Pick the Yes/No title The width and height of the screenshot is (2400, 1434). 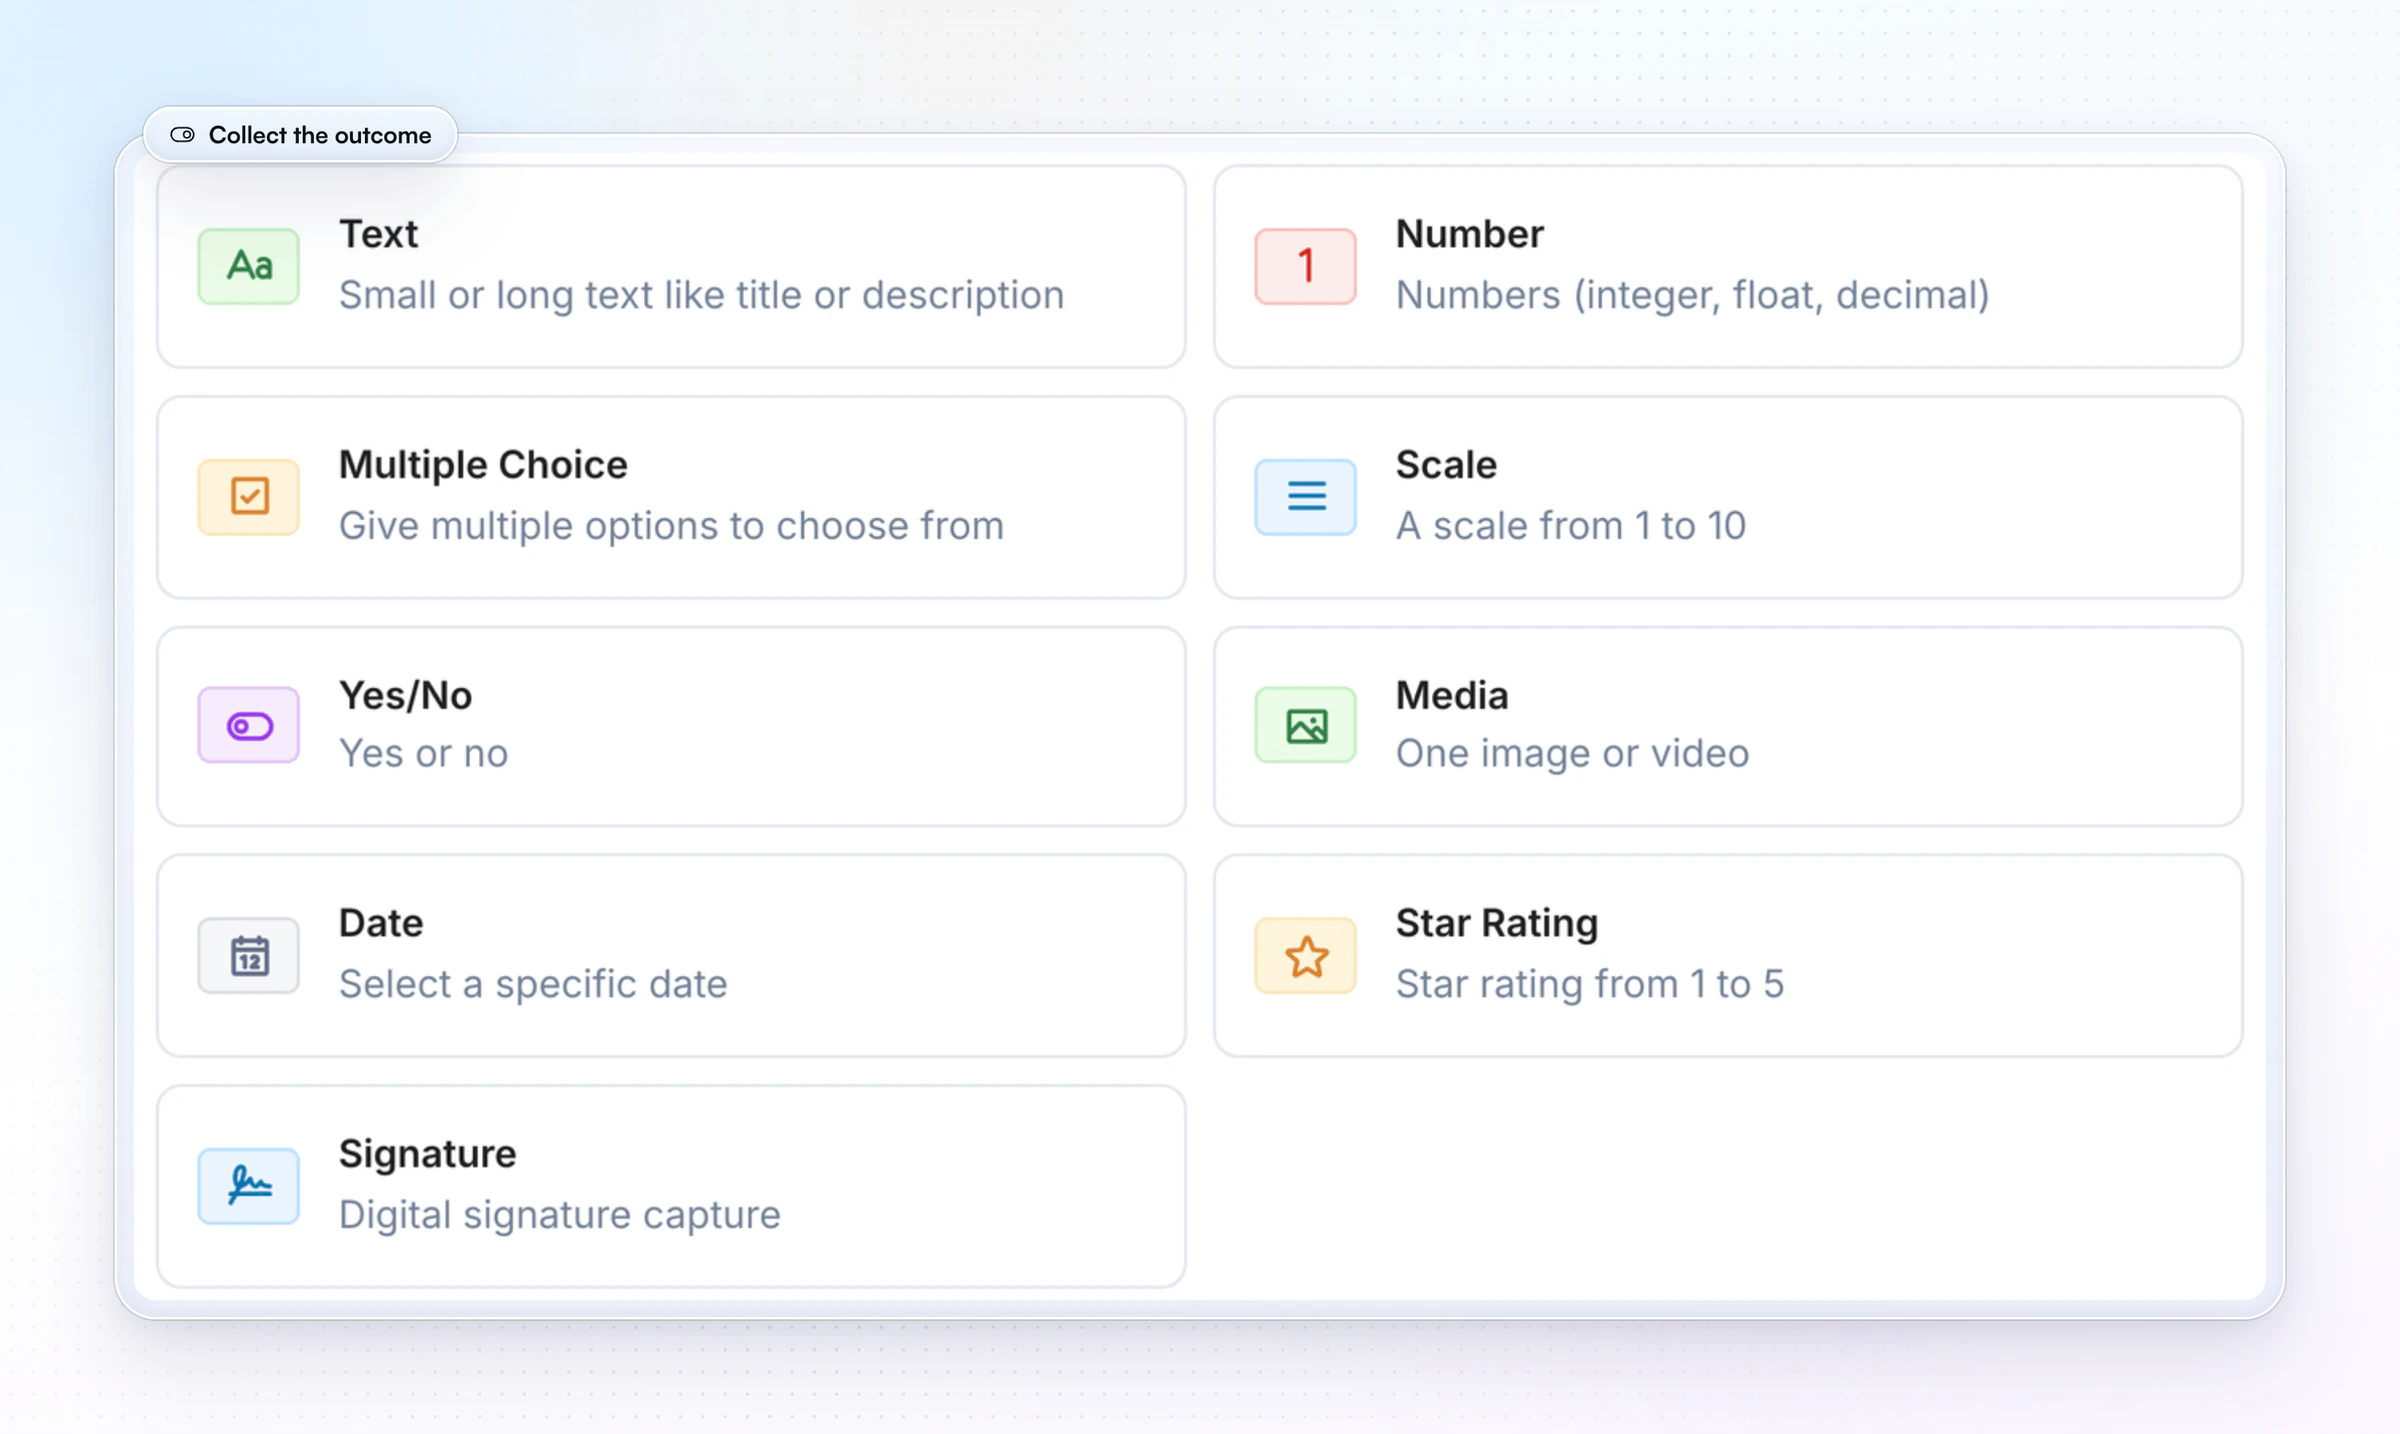click(405, 696)
